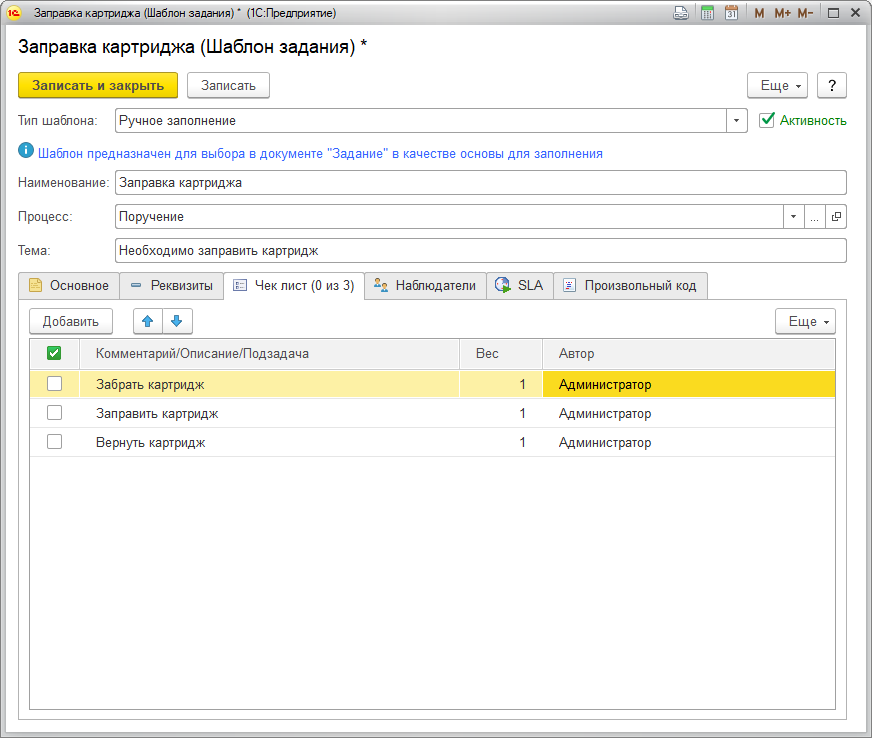872x738 pixels.
Task: Select the Заправить картридж row text
Action: pyautogui.click(x=157, y=414)
